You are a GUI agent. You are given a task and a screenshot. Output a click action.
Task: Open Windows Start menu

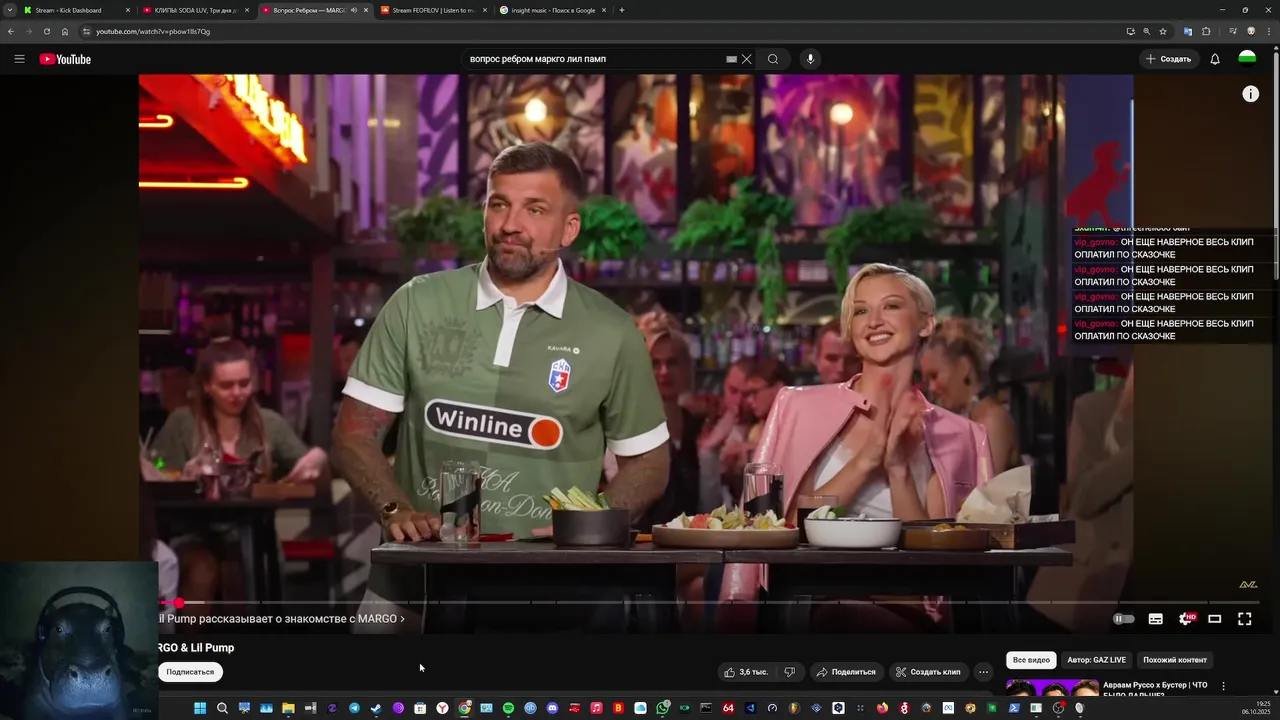click(200, 708)
